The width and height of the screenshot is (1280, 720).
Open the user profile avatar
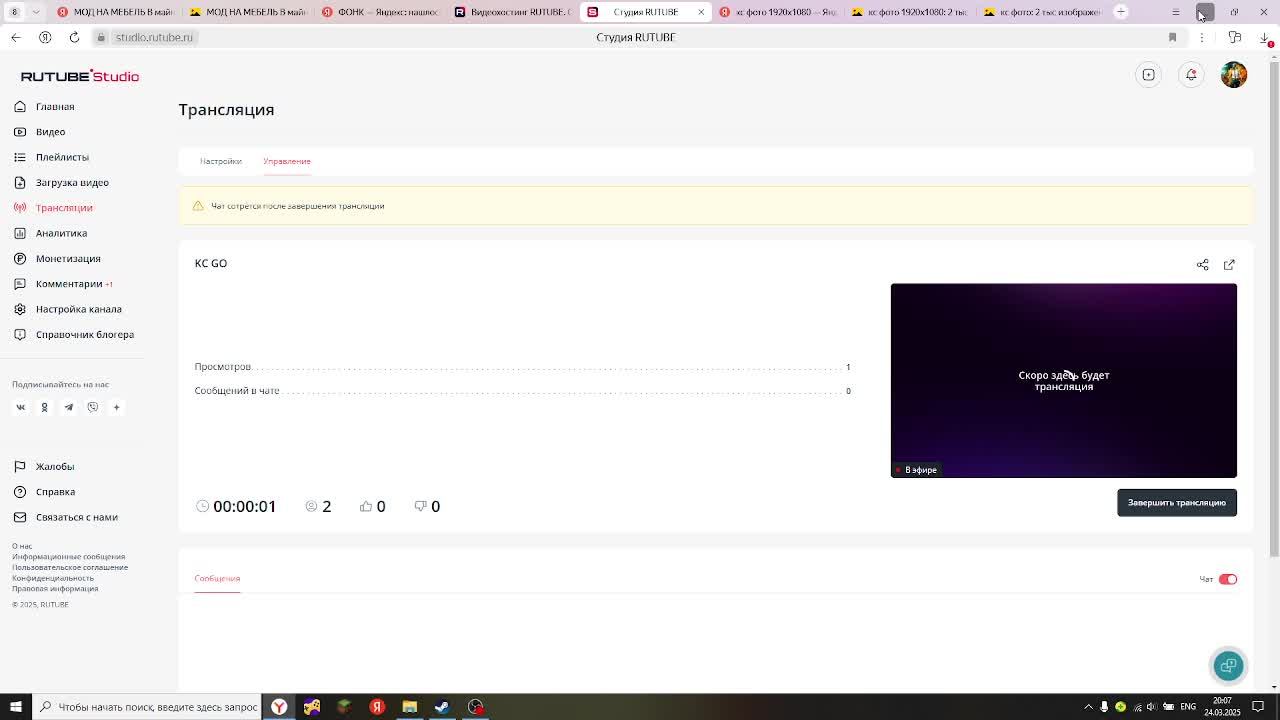(1234, 75)
